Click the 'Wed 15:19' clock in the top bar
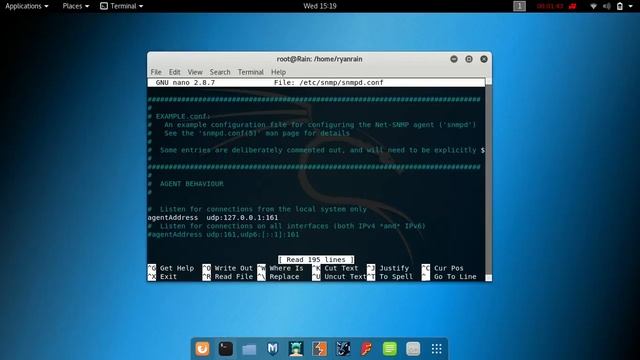This screenshot has height=360, width=640. (320, 6)
